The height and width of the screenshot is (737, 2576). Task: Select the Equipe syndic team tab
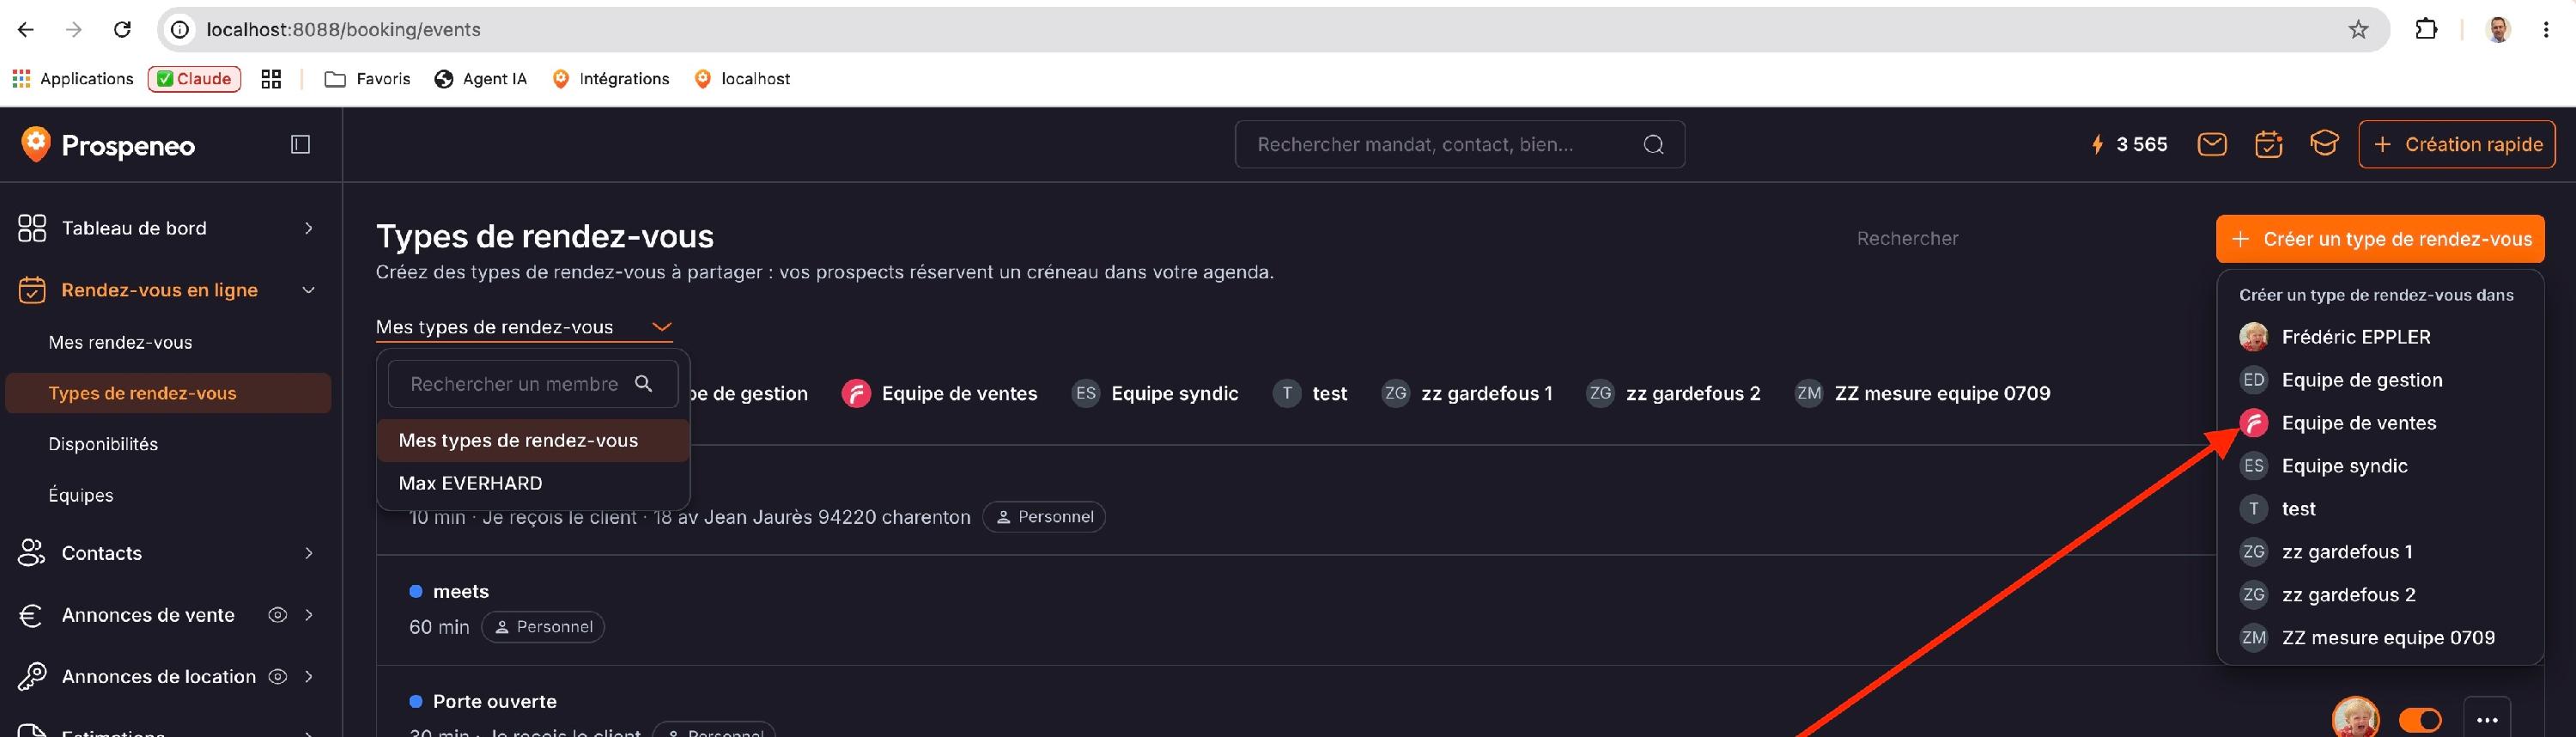coord(1155,394)
